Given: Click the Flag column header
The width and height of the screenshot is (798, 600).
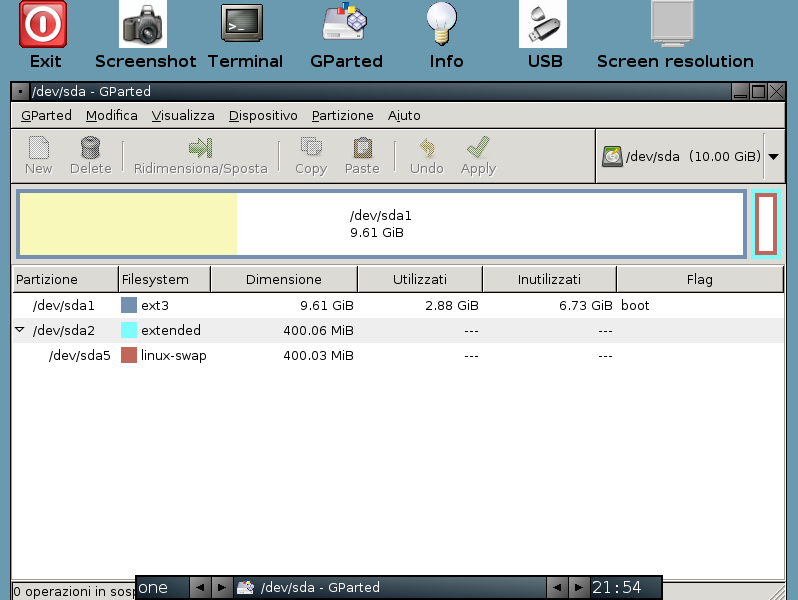Looking at the screenshot, I should tap(700, 279).
